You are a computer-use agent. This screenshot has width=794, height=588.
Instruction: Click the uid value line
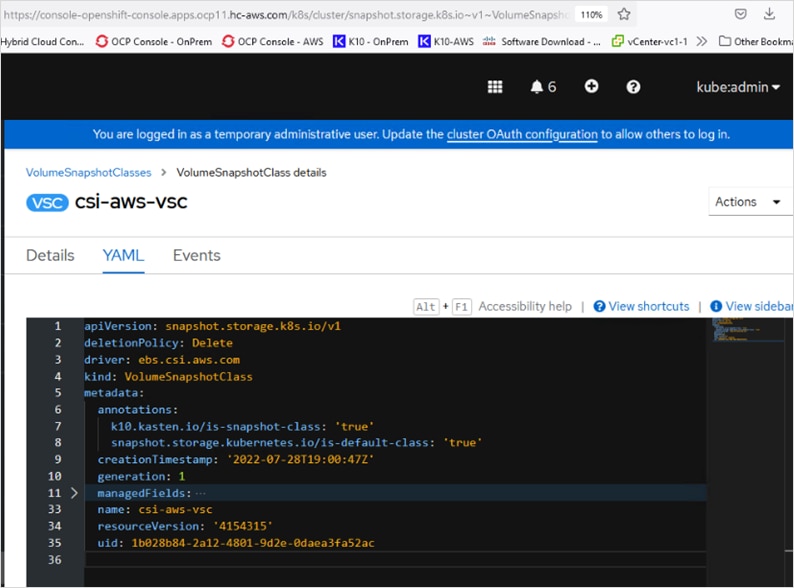236,543
